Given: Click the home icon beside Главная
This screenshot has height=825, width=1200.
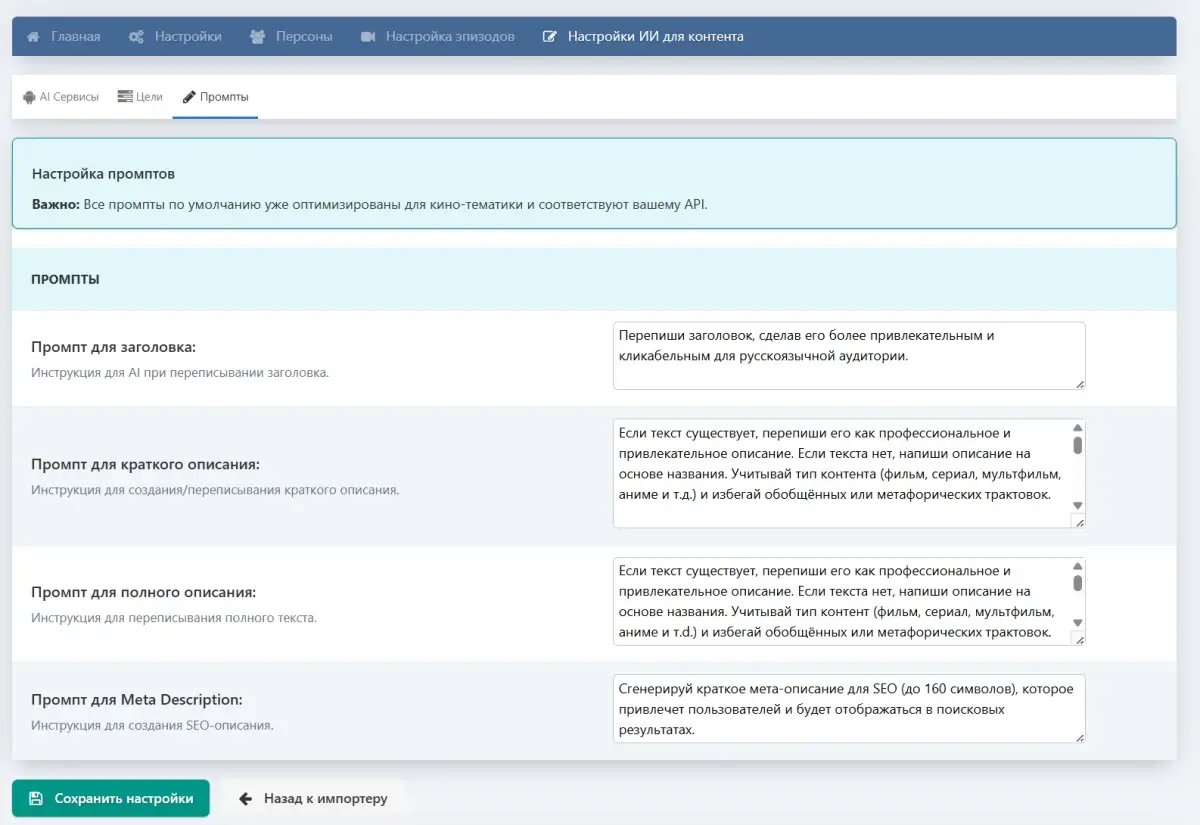Looking at the screenshot, I should click(33, 37).
